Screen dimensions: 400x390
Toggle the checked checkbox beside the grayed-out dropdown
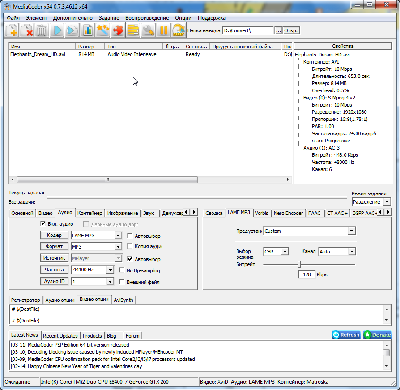click(130, 258)
